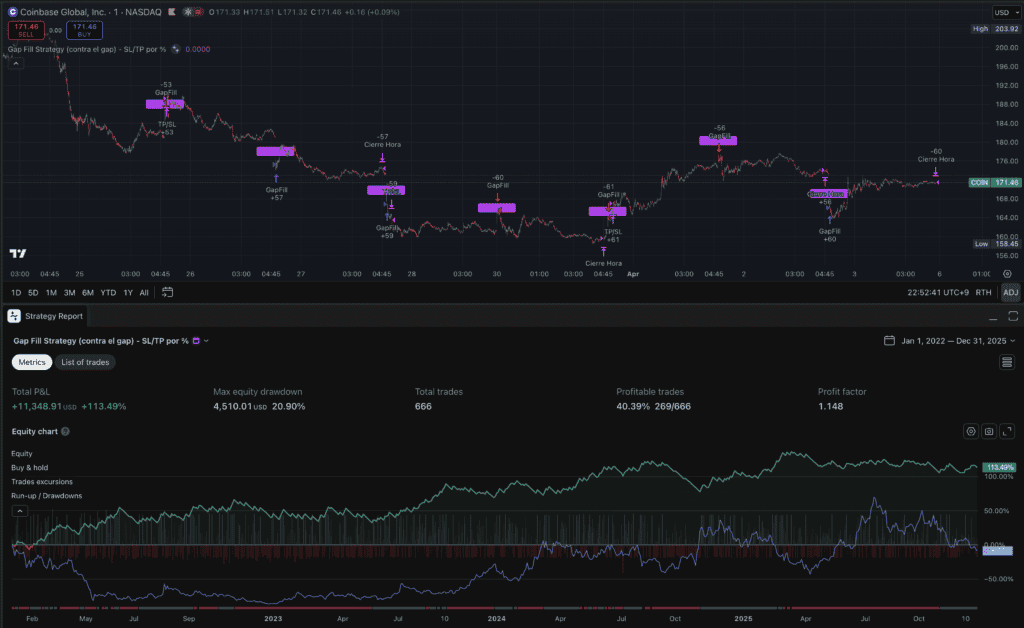
Task: Click the Equity chart help icon
Action: (x=65, y=432)
